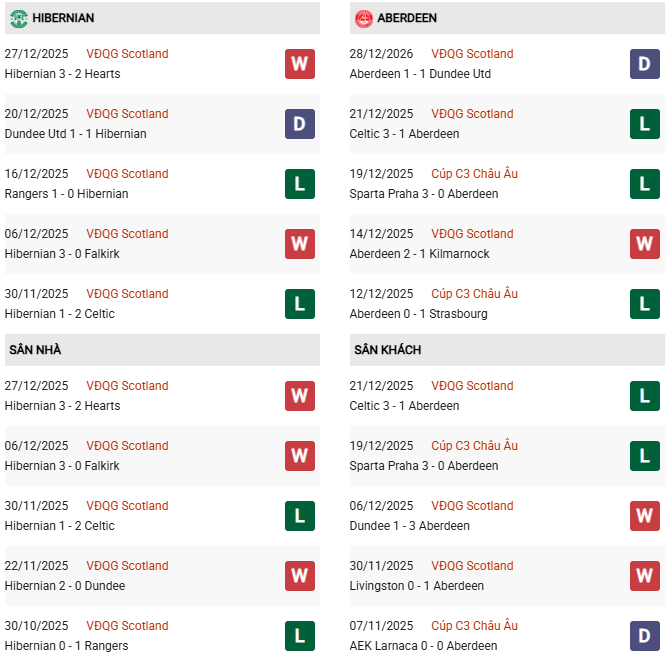Click the Aberdeen club crest icon
The image size is (666, 660).
tap(363, 18)
